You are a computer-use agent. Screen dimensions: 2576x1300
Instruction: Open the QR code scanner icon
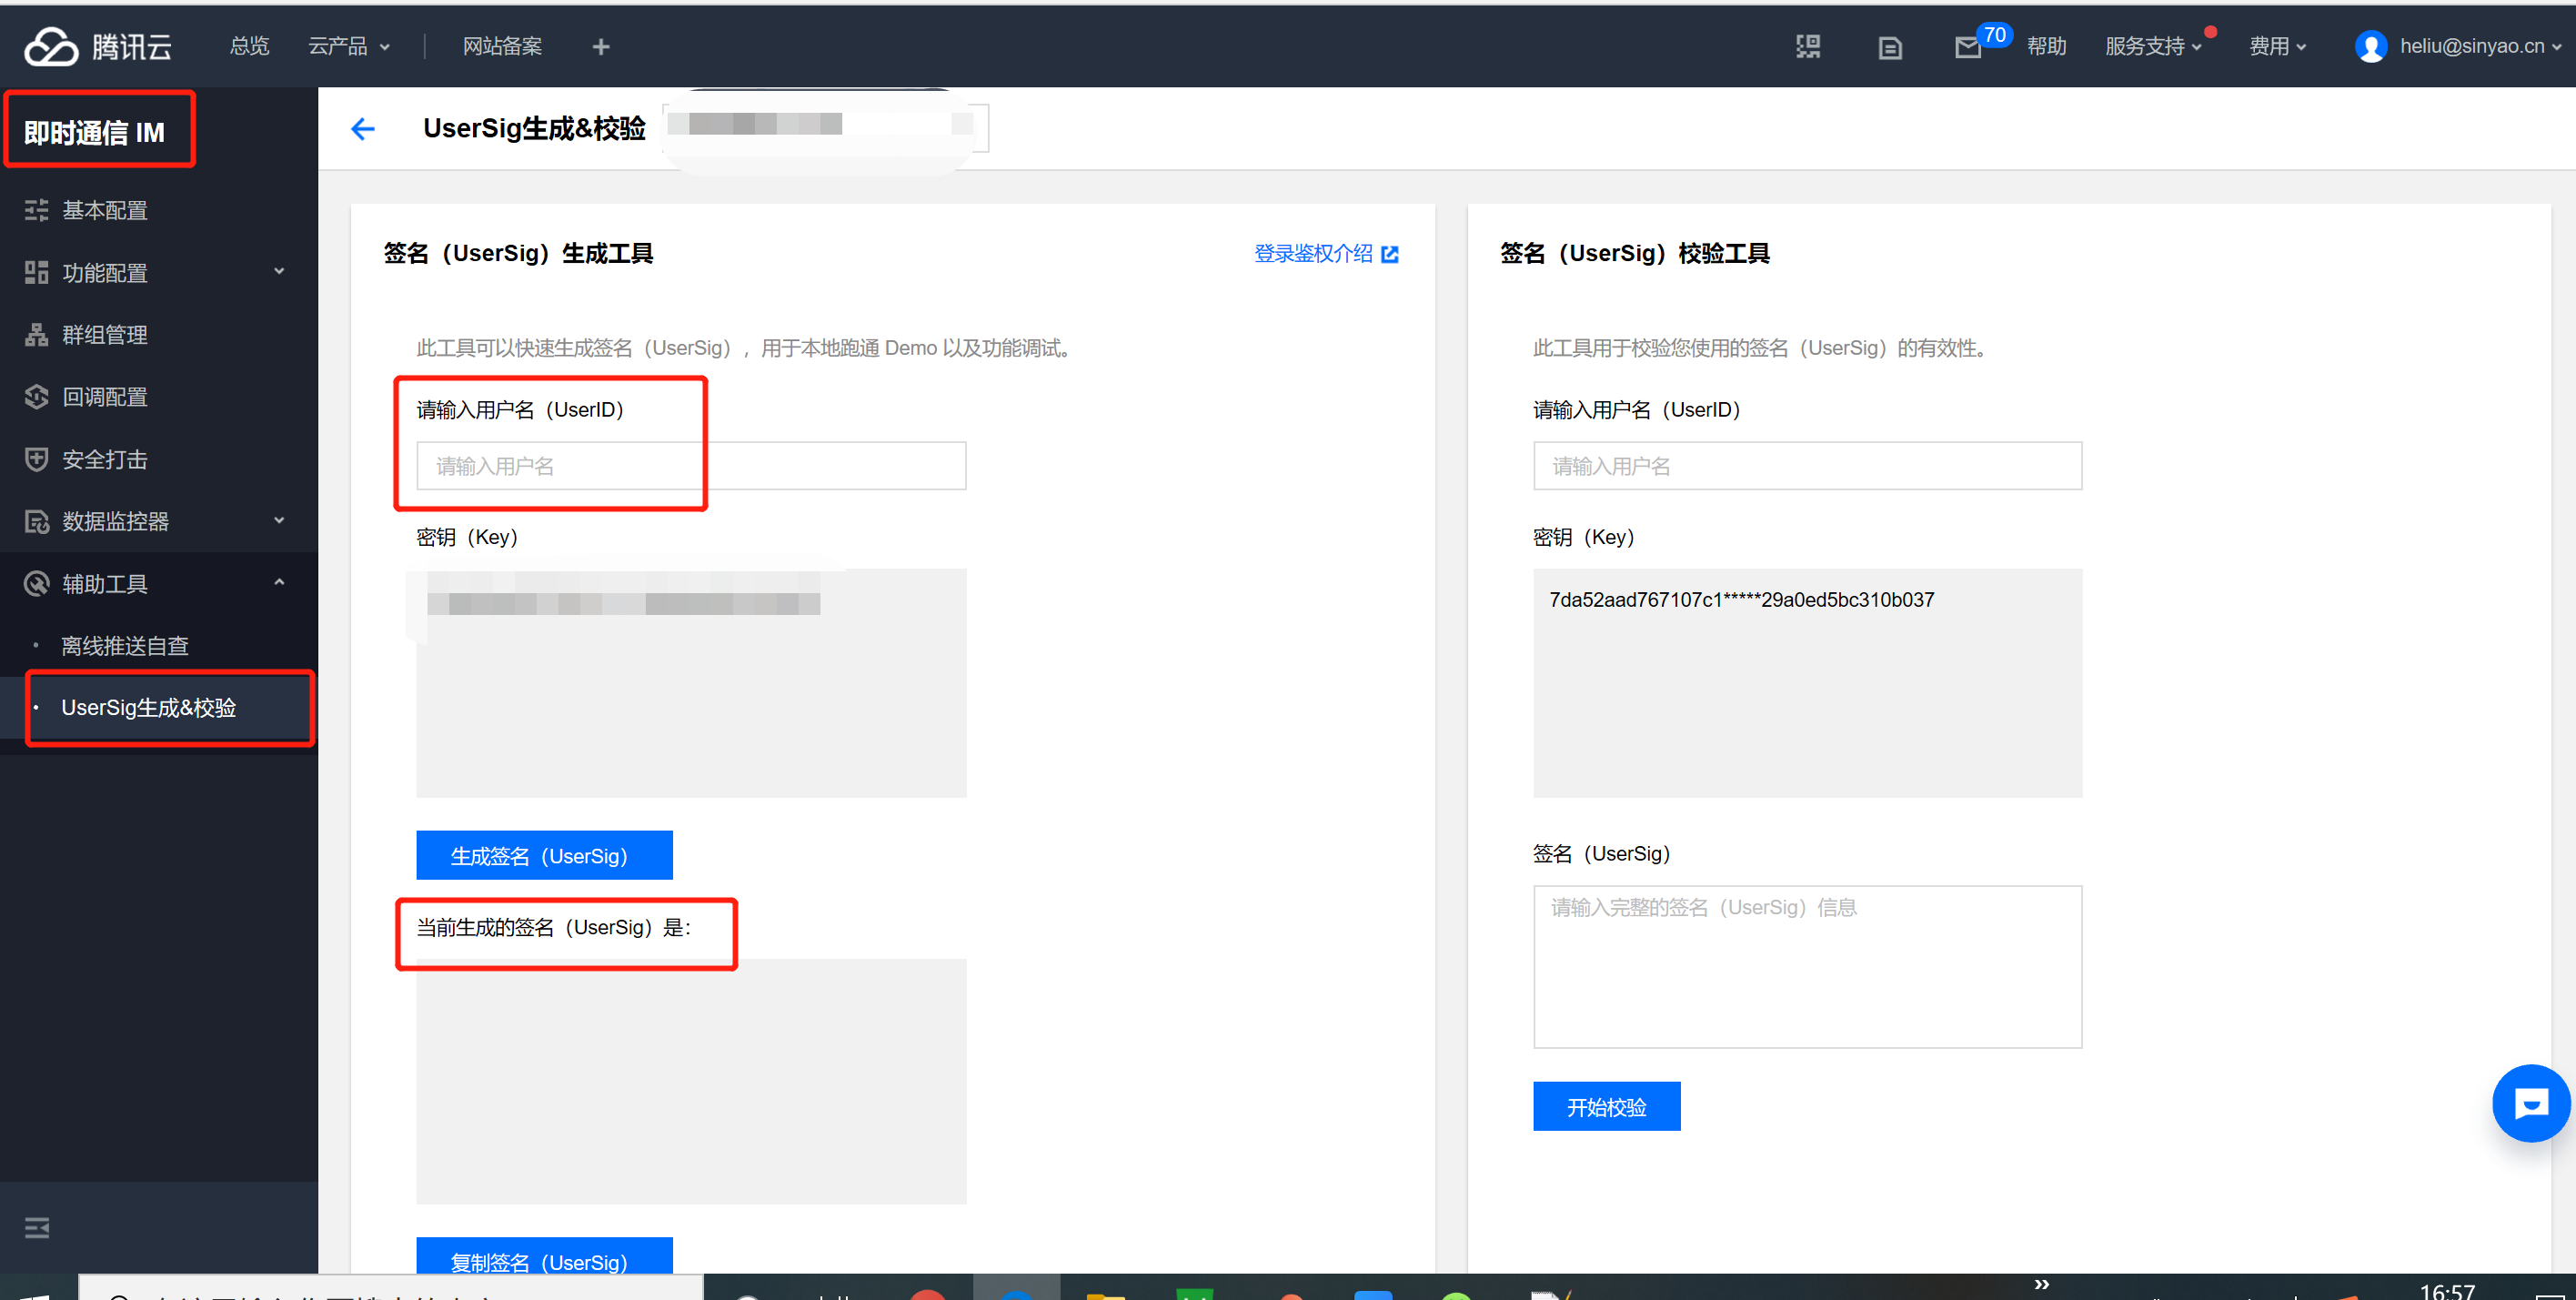[1807, 46]
